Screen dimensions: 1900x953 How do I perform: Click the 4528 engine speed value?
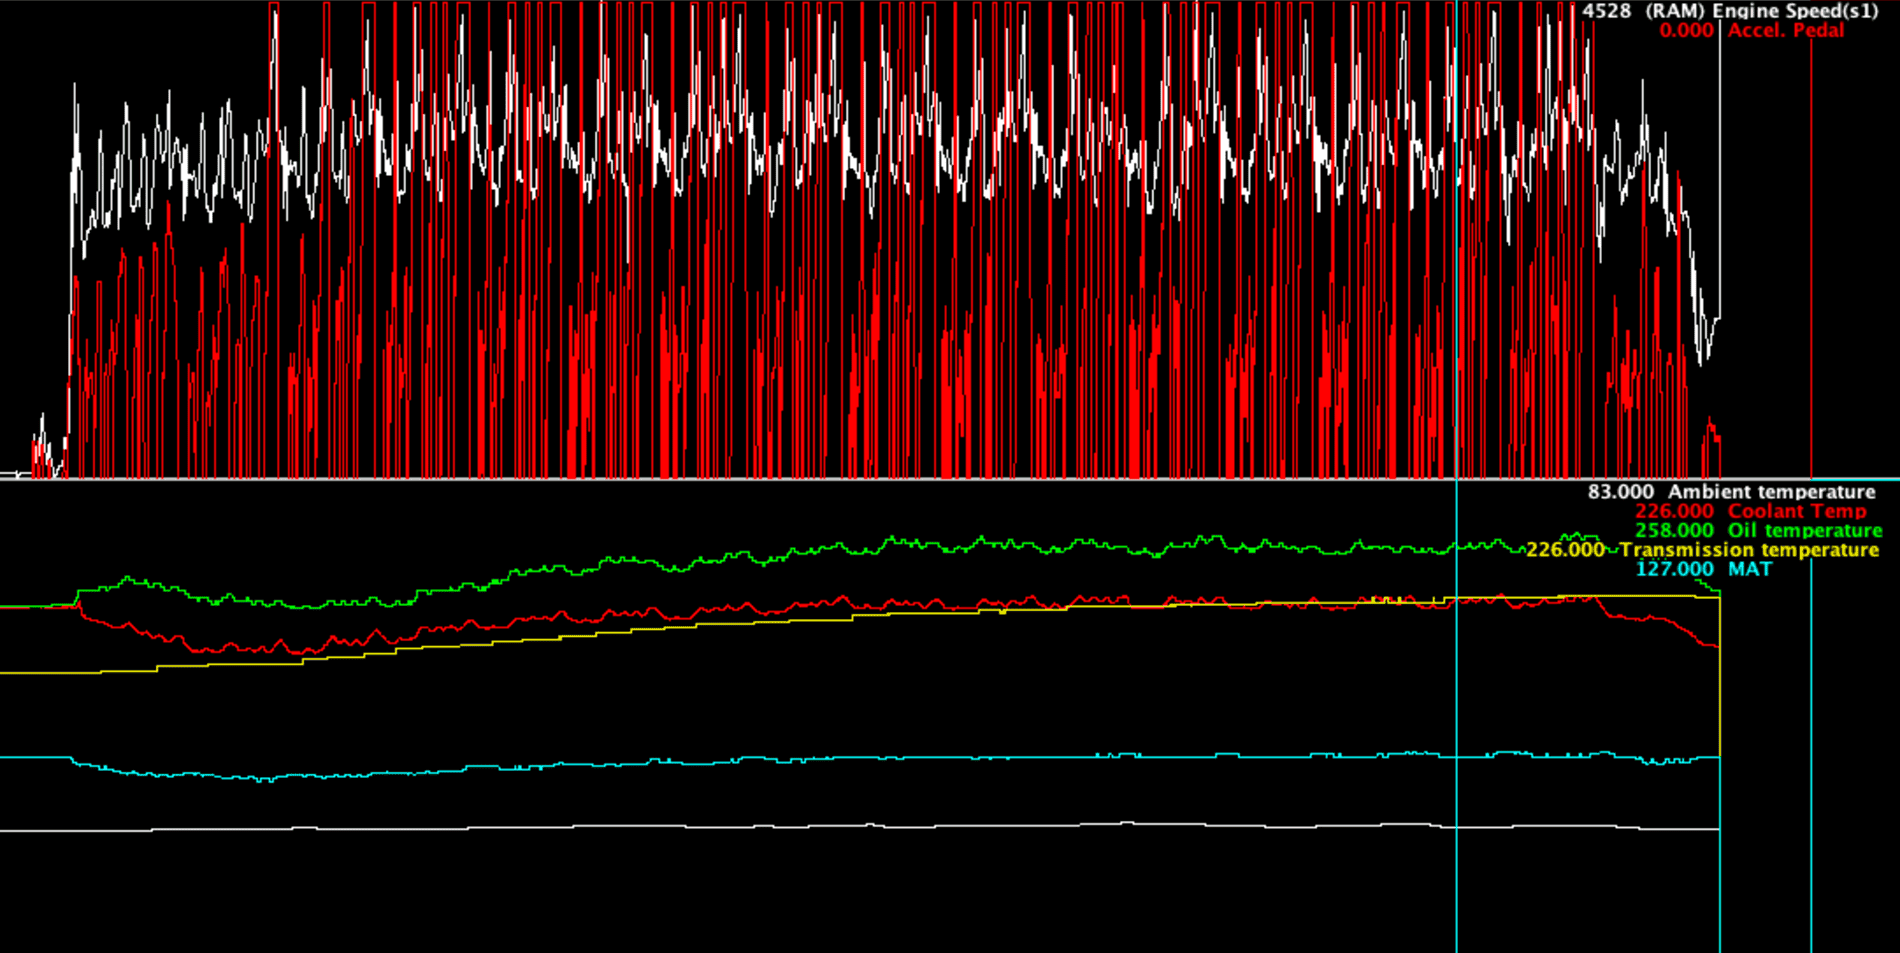pos(1606,11)
